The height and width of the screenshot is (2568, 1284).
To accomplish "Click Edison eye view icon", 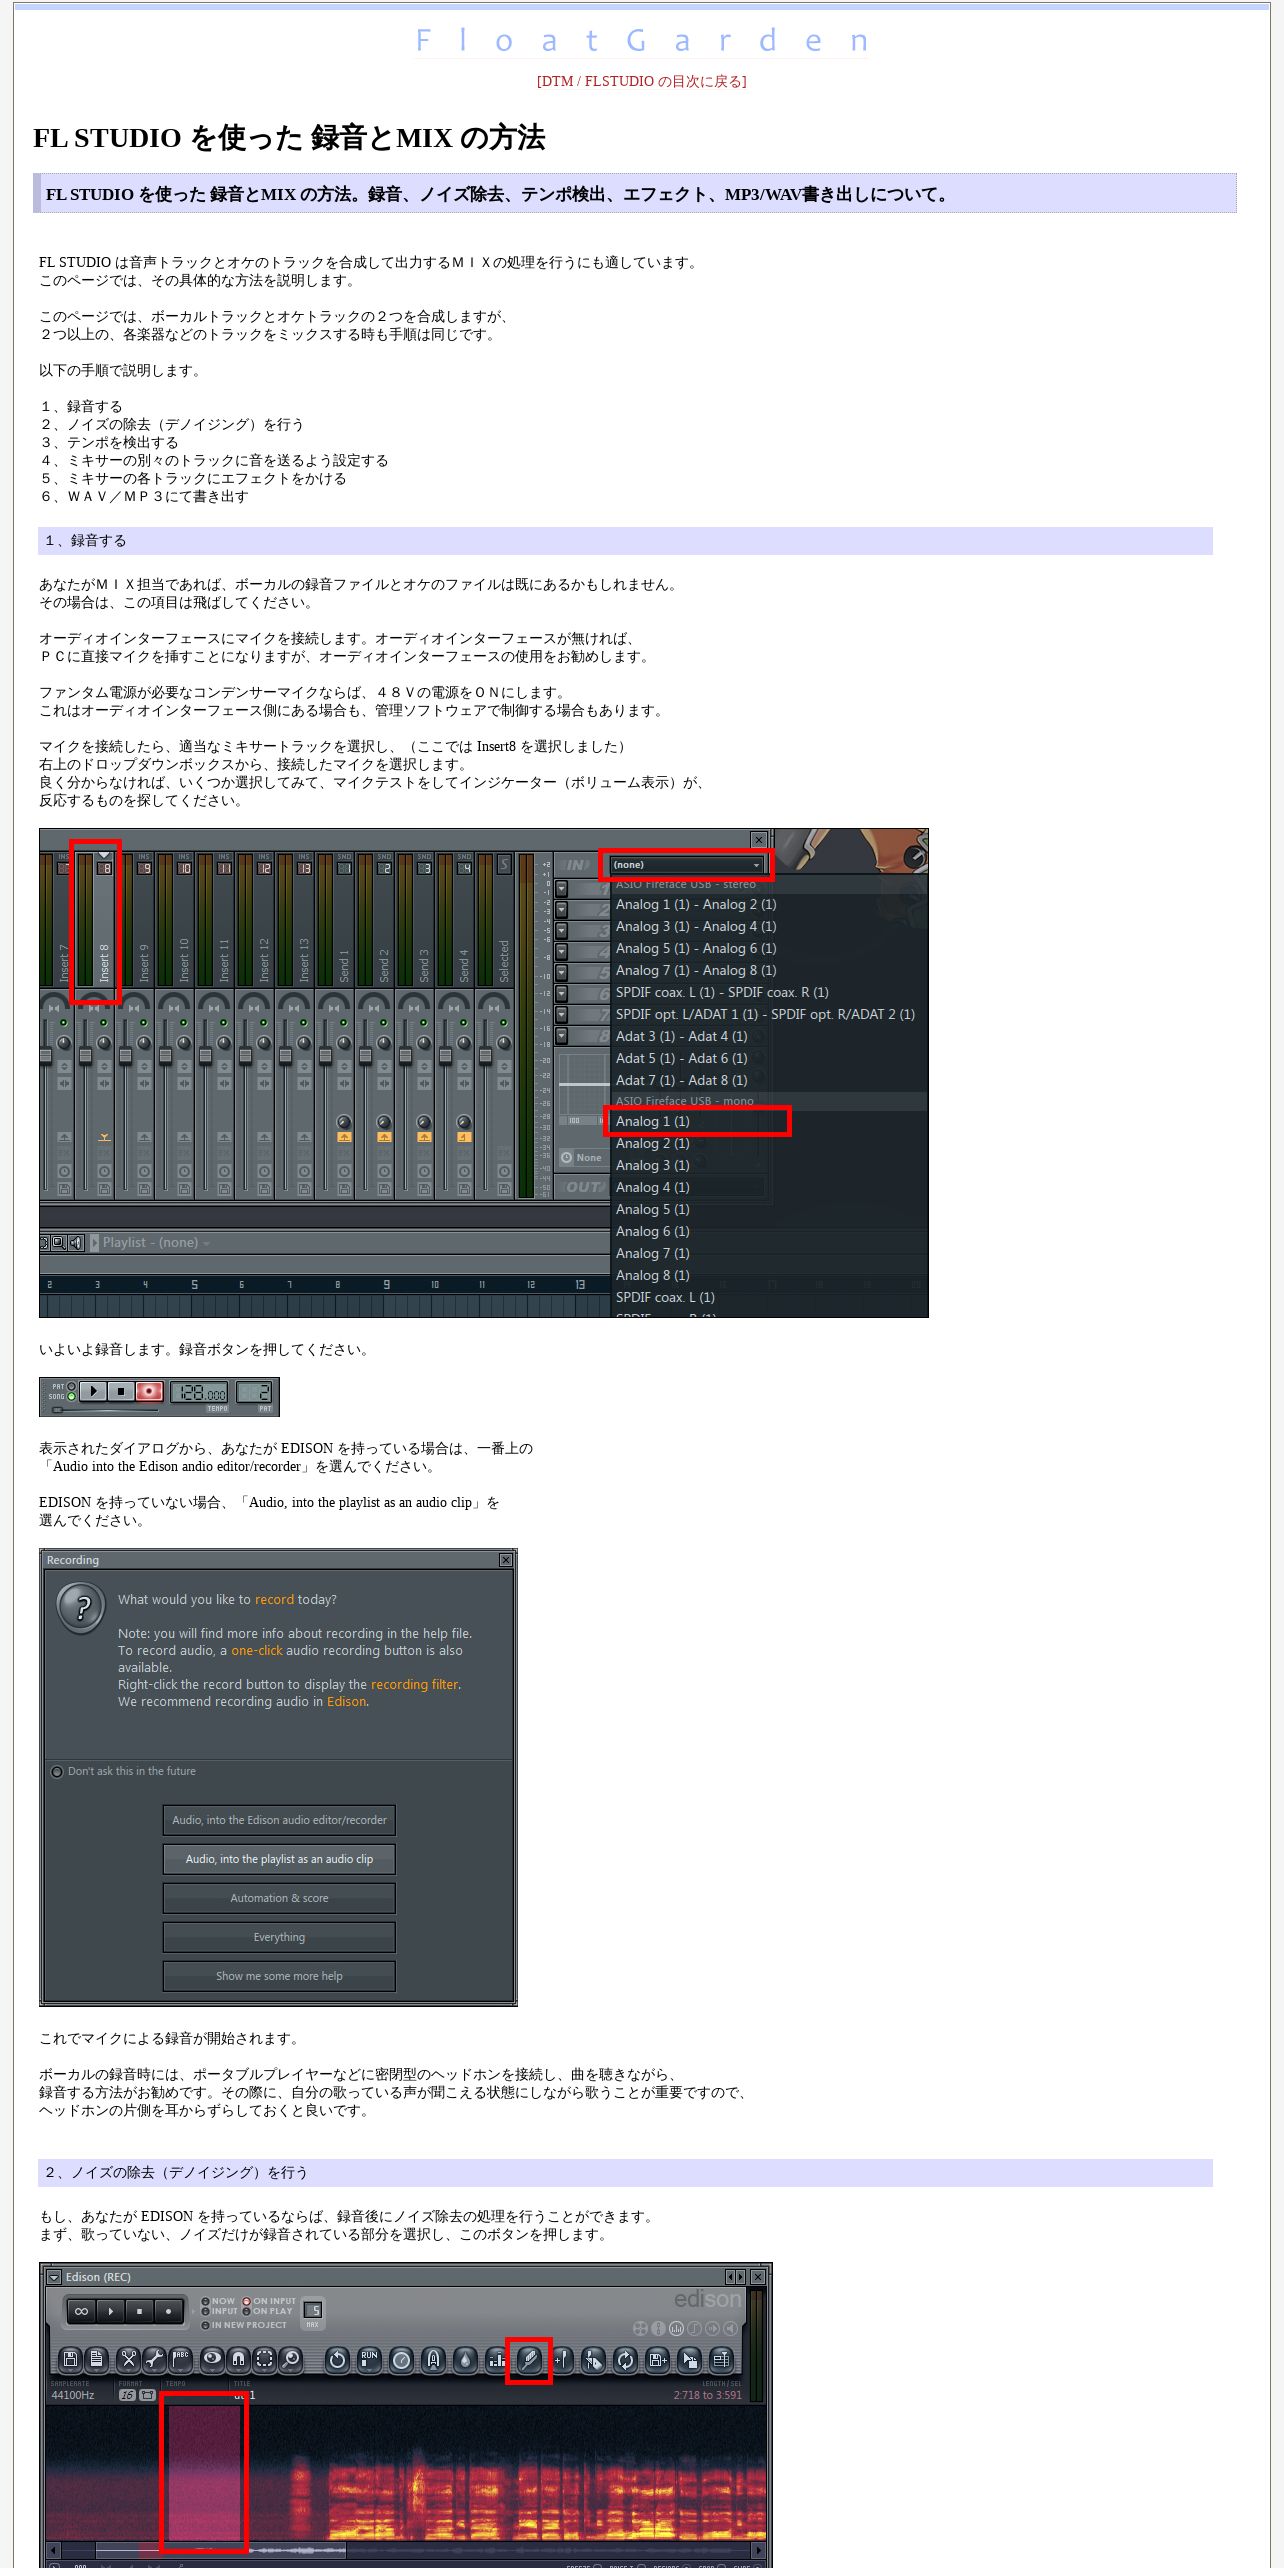I will pyautogui.click(x=213, y=2359).
